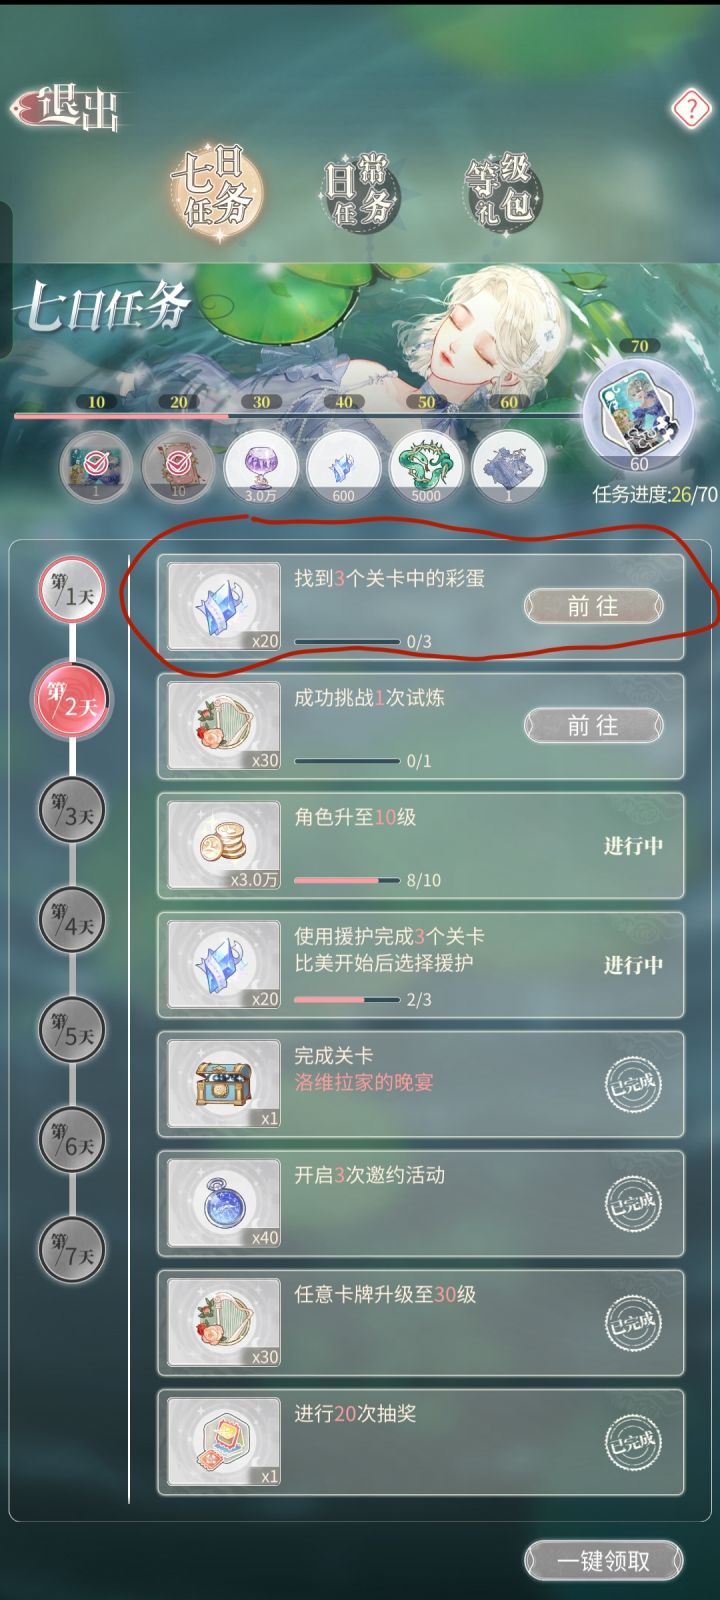Click 前往 for the 试炼 trial challenge task
The width and height of the screenshot is (720, 1600).
594,726
